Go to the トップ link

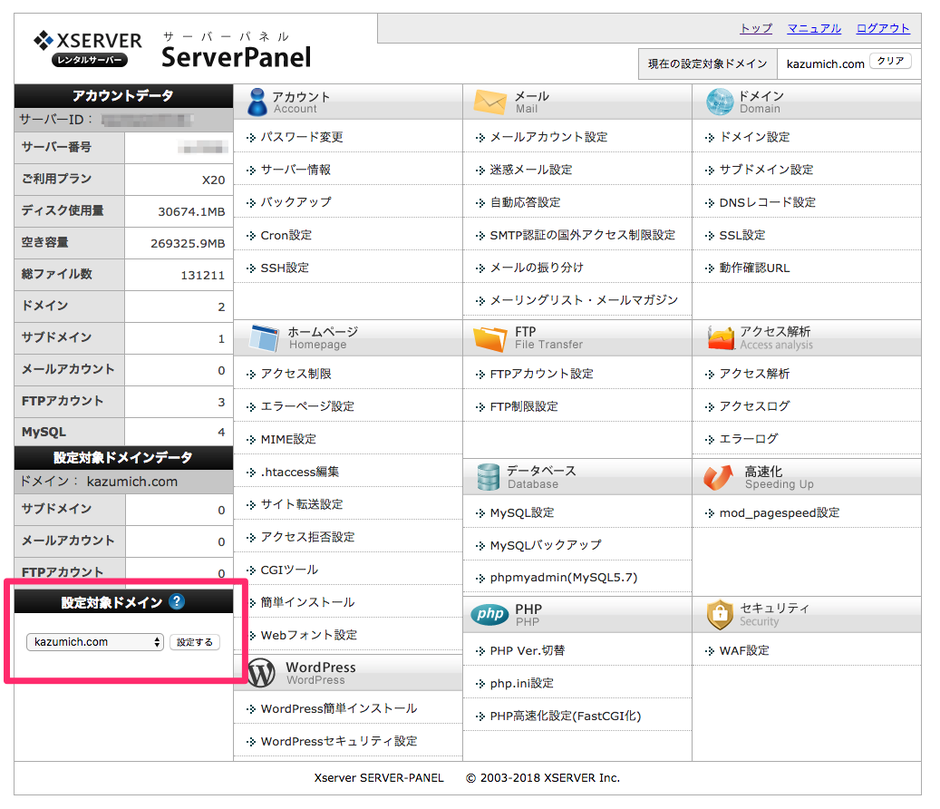pyautogui.click(x=755, y=29)
